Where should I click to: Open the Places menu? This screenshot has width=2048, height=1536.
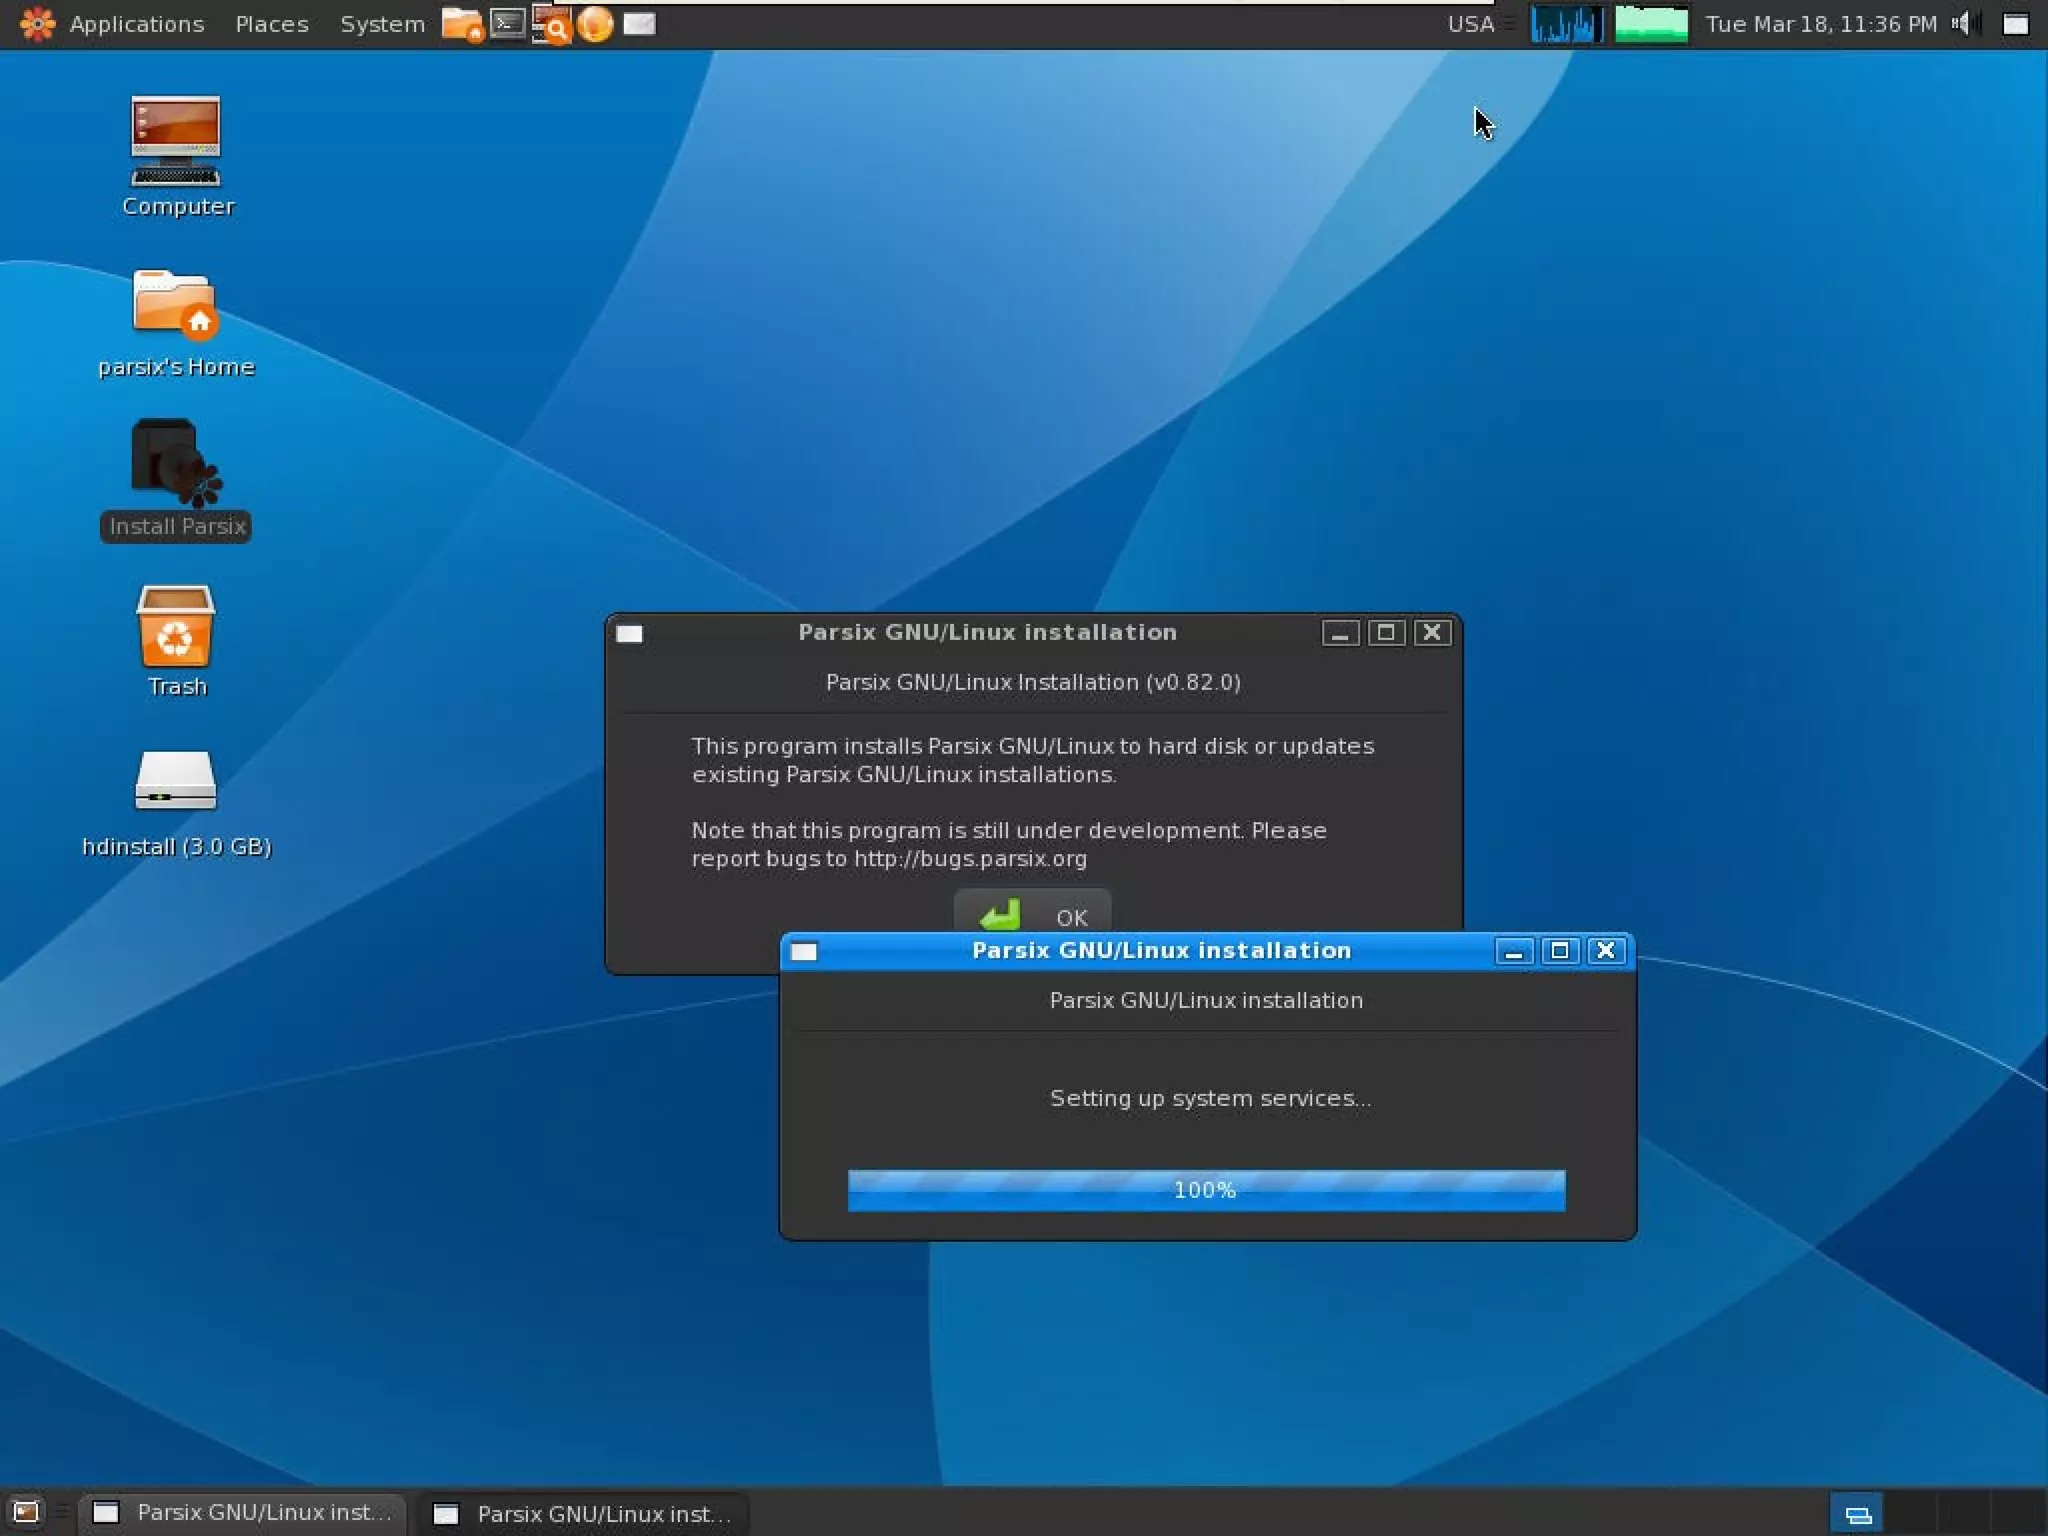pyautogui.click(x=271, y=23)
